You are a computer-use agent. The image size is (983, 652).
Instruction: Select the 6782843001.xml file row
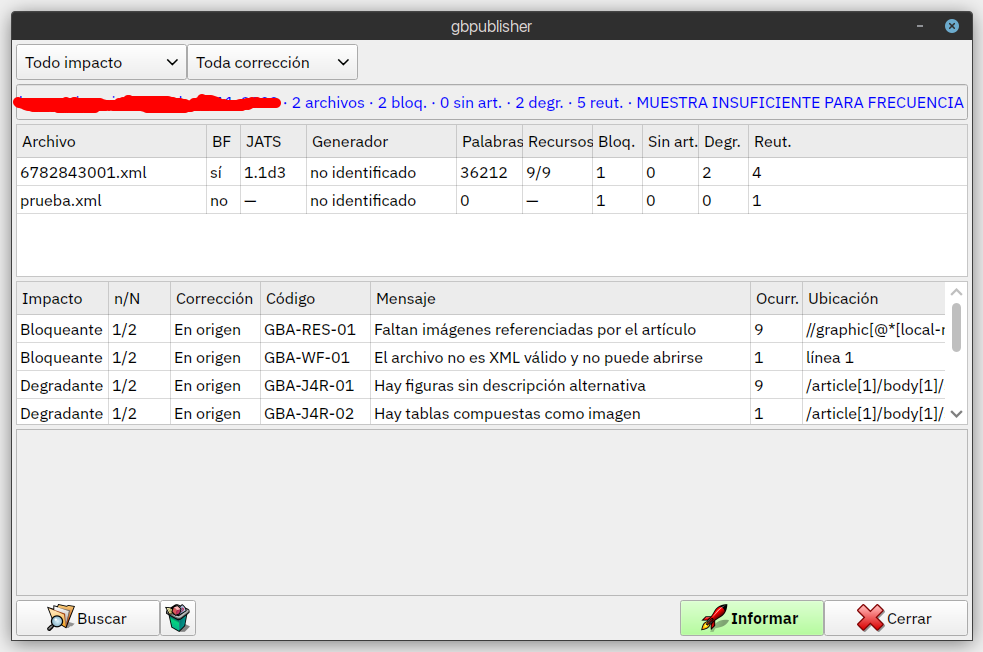[x=492, y=172]
